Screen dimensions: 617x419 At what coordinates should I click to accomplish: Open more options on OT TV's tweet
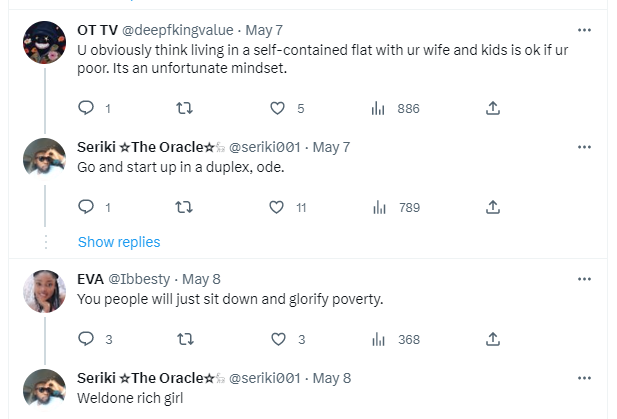point(583,29)
